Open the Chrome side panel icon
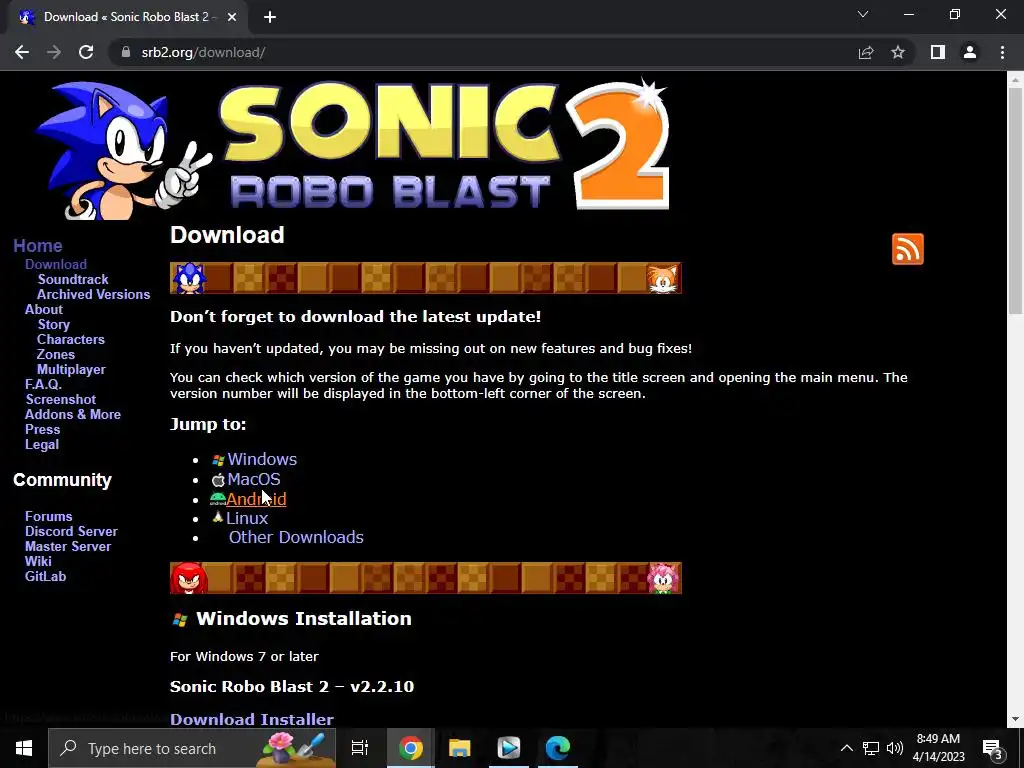Image resolution: width=1024 pixels, height=768 pixels. click(x=938, y=52)
